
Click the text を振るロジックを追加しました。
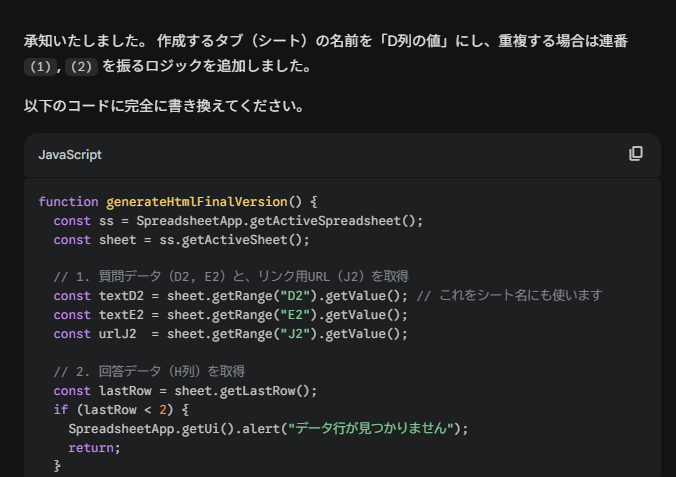tap(207, 66)
